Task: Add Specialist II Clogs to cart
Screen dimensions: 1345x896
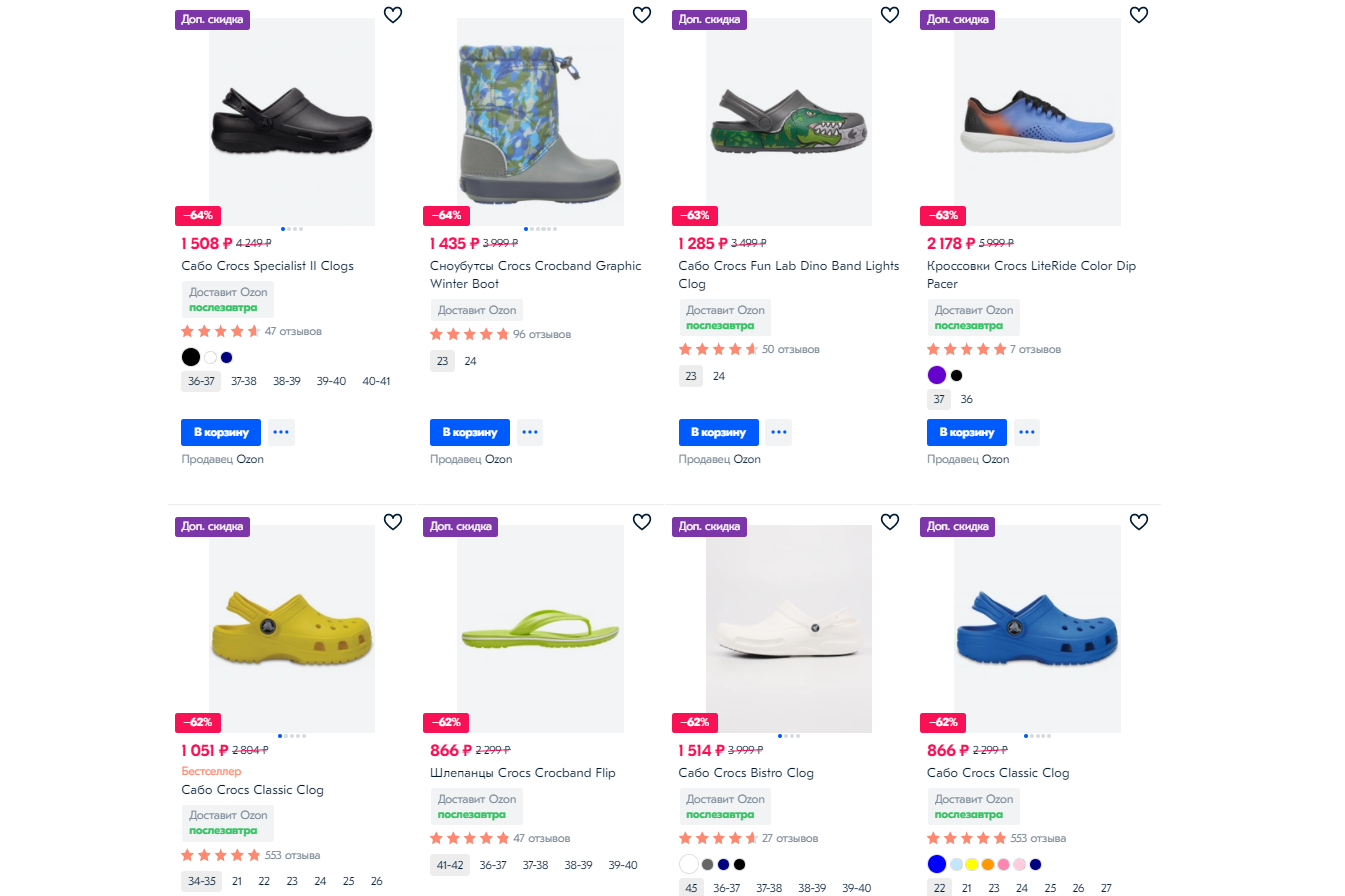Action: (221, 432)
